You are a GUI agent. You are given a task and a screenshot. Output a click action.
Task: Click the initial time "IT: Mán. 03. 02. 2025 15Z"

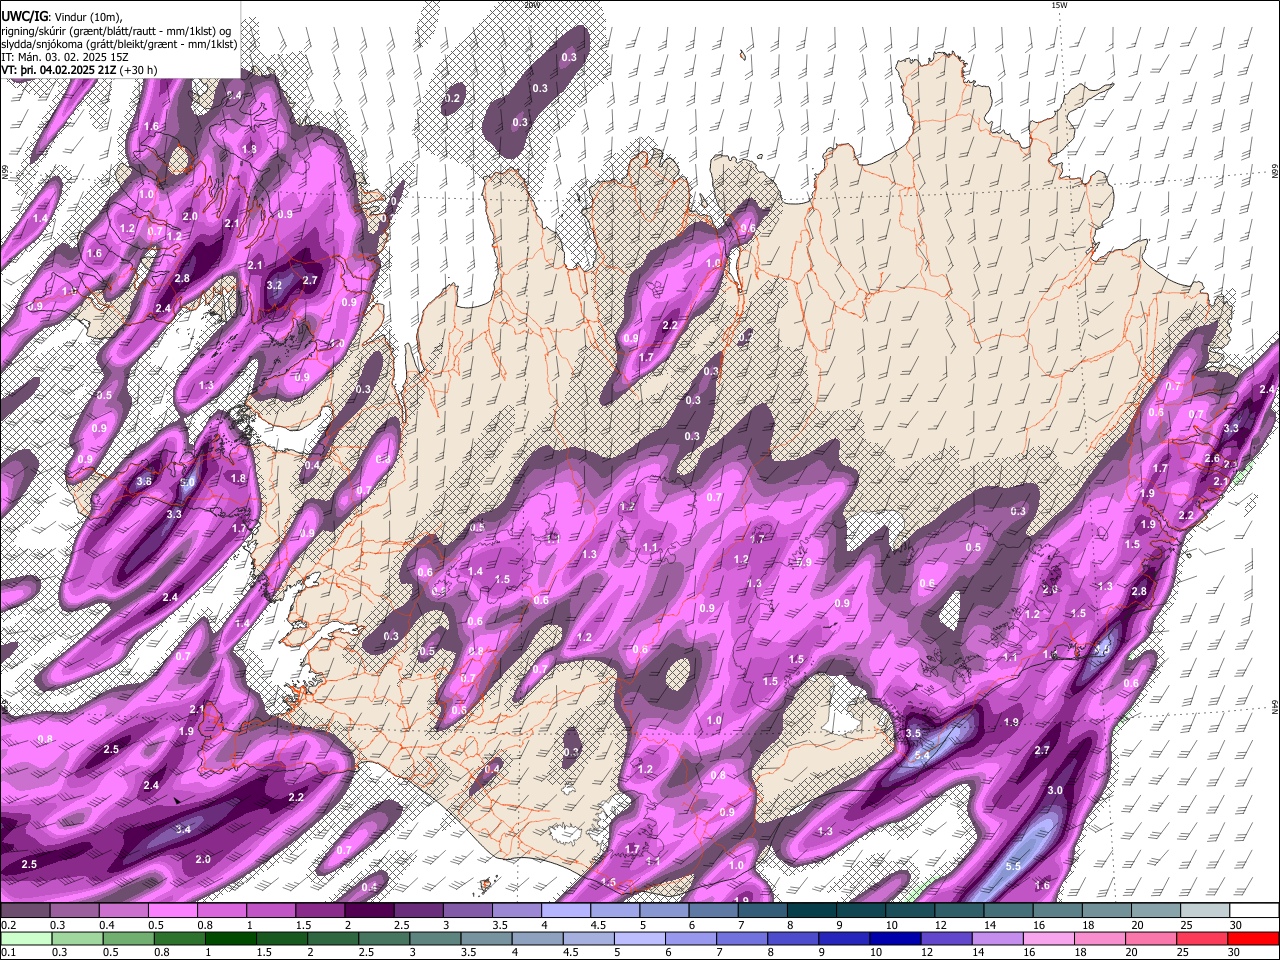tap(64, 57)
